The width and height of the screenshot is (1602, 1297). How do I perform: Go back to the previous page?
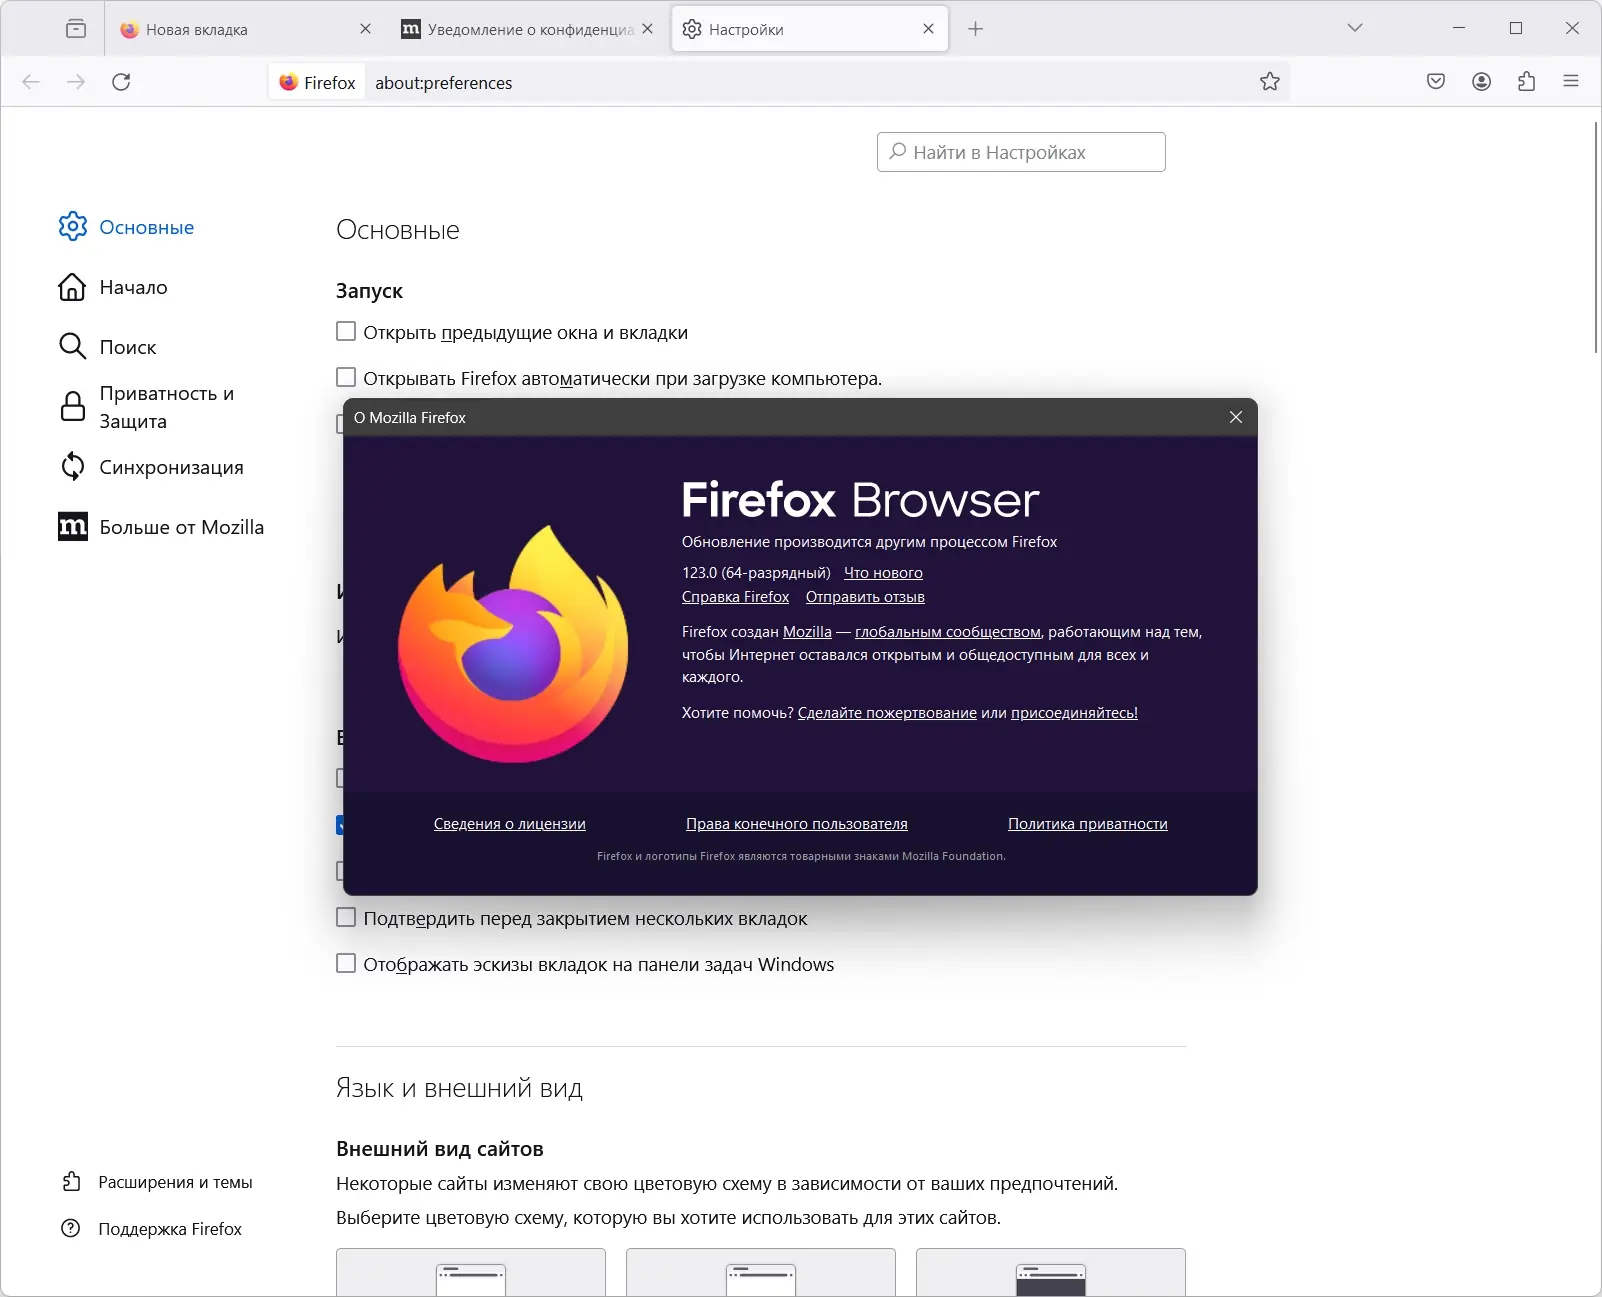(31, 82)
